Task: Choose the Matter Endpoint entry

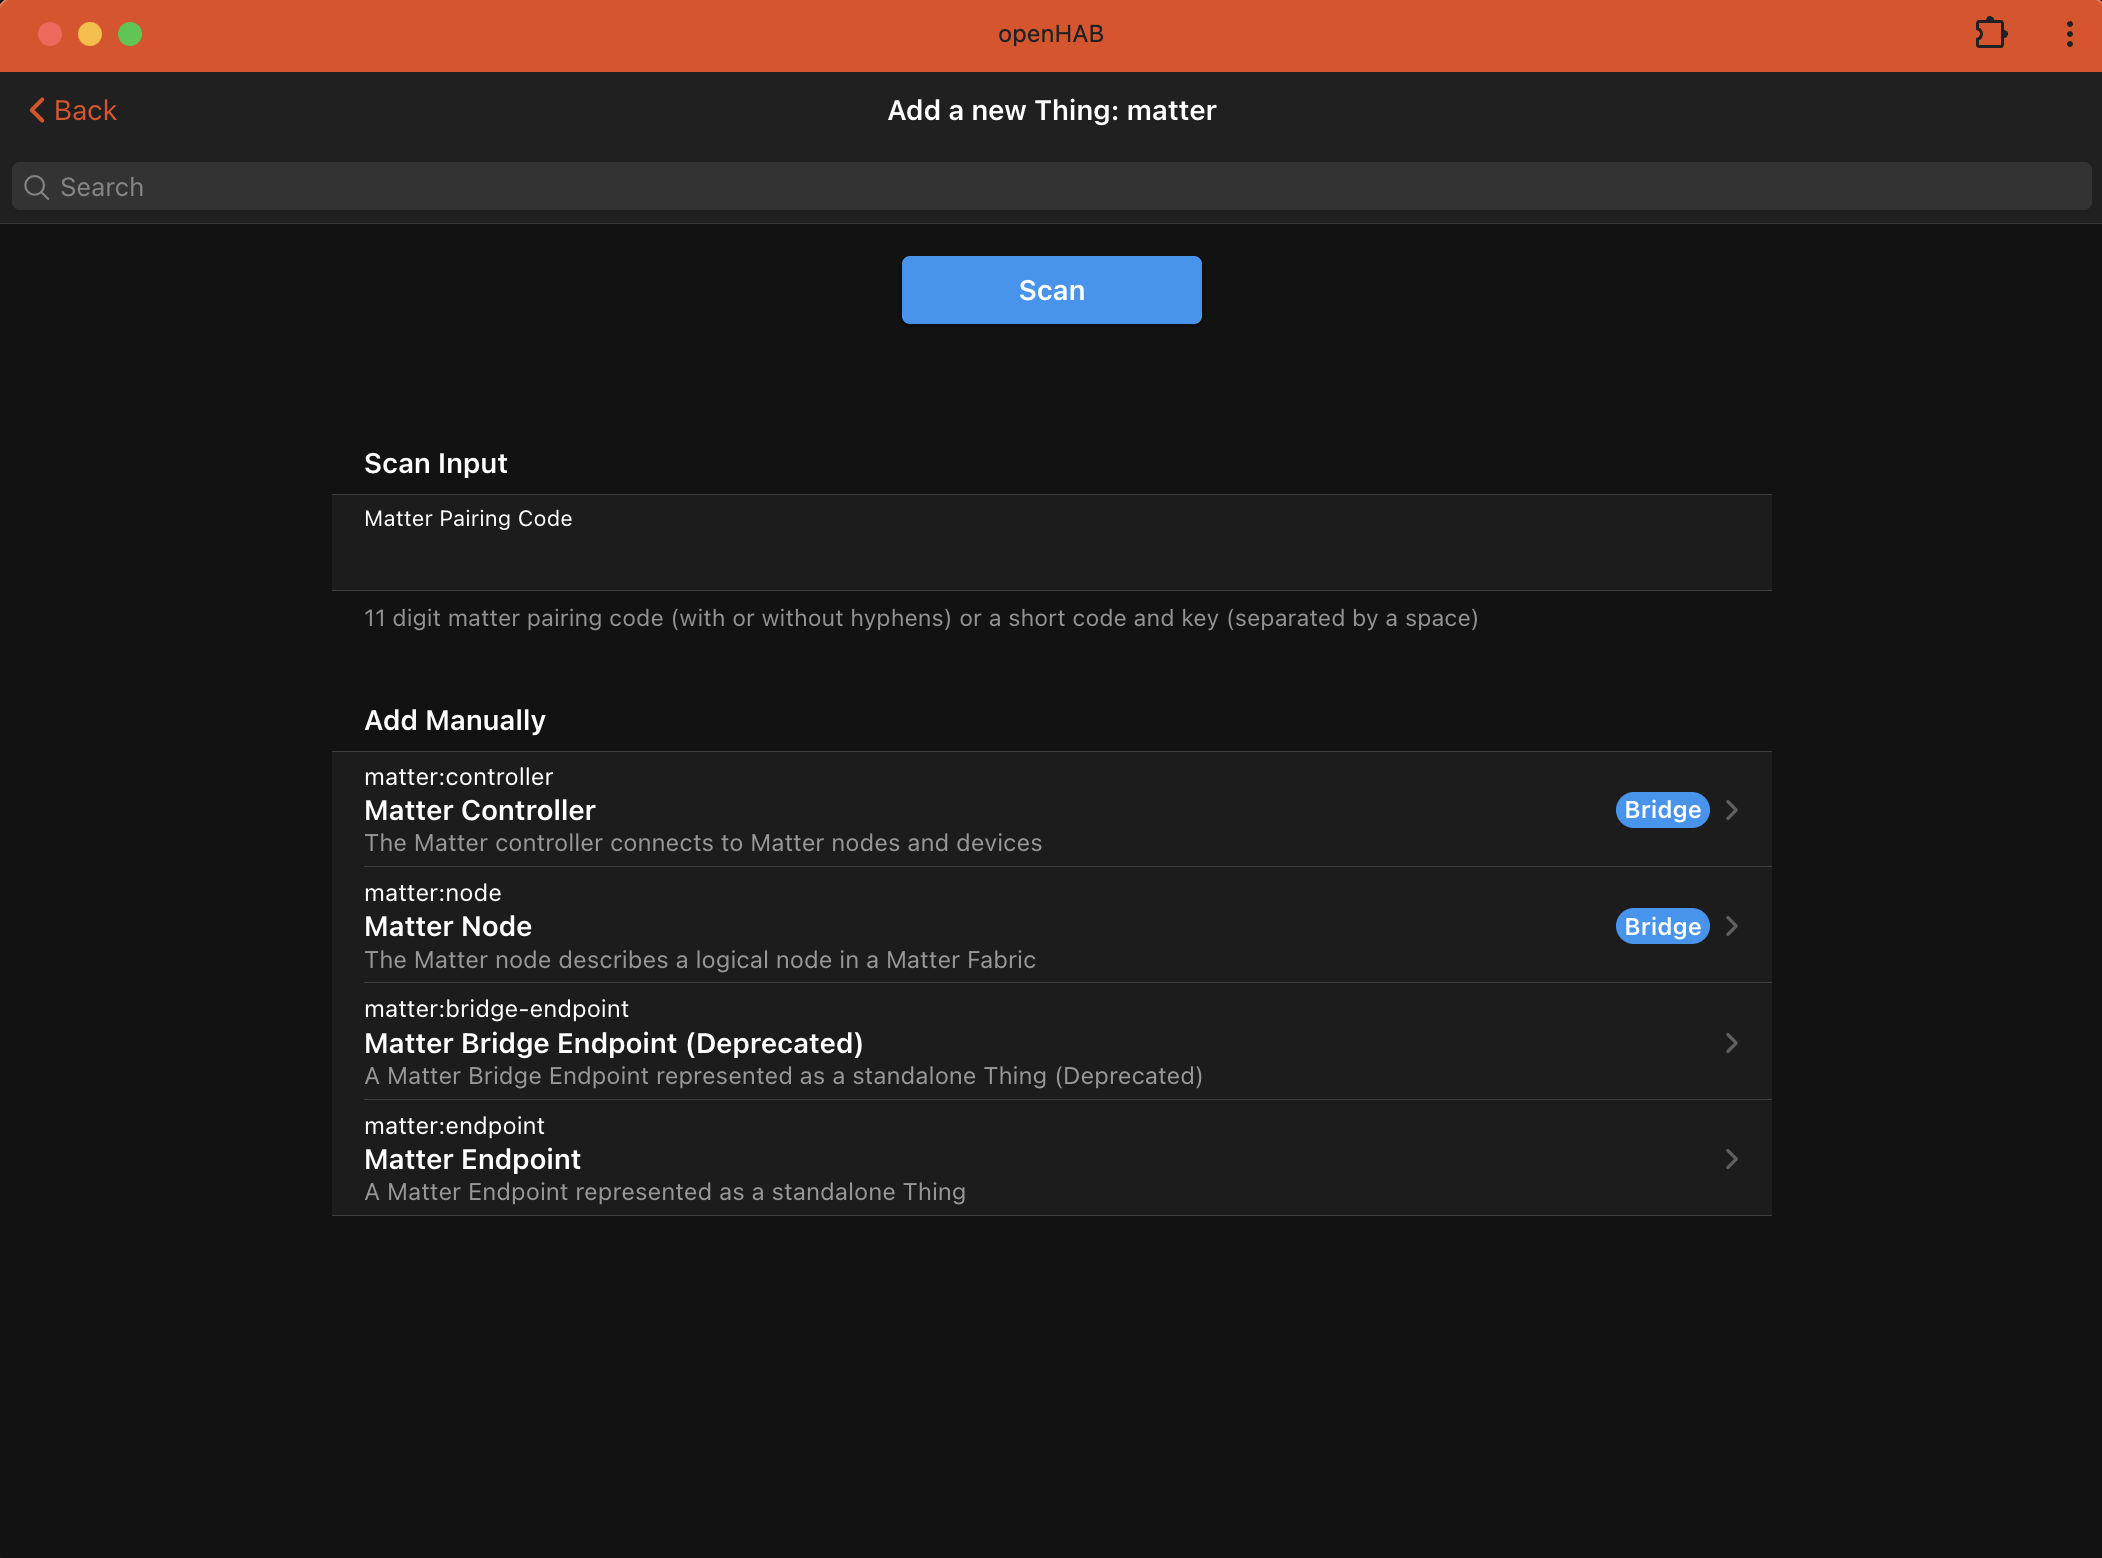Action: click(x=472, y=1159)
